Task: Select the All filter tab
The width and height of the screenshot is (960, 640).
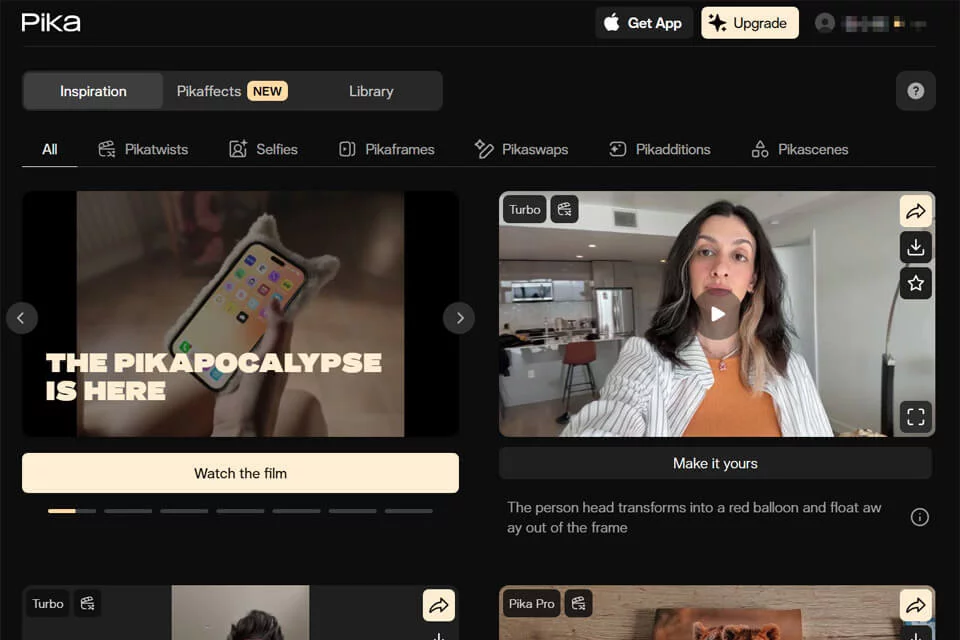Action: [50, 149]
